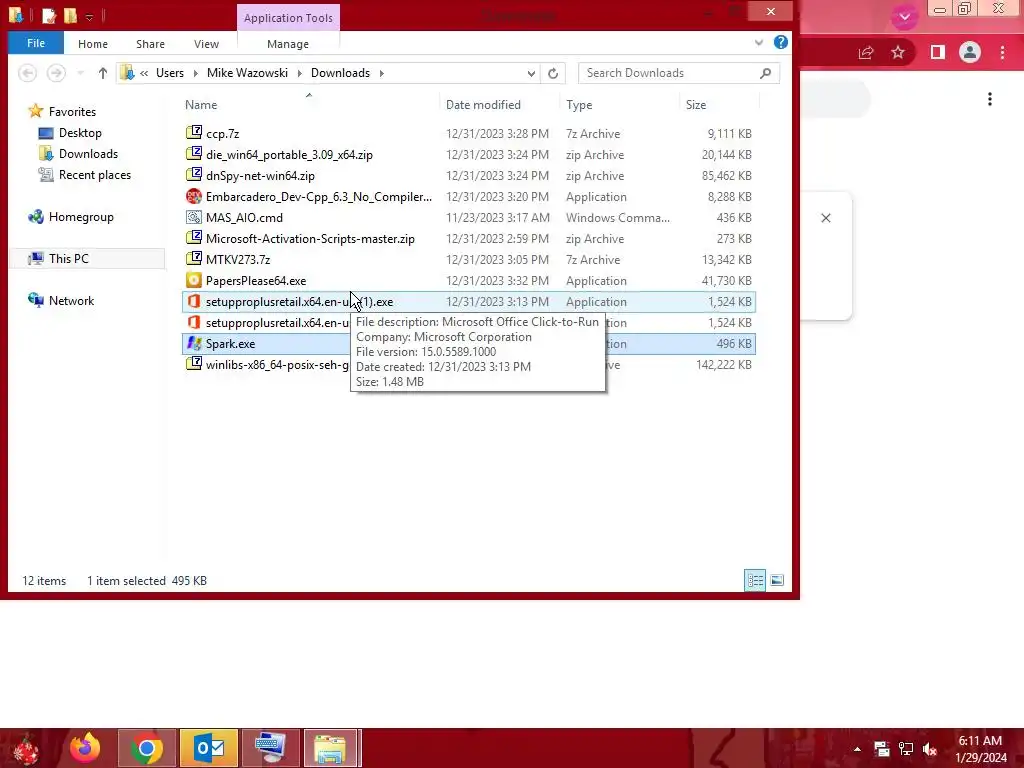The width and height of the screenshot is (1024, 768).
Task: Go up one folder level with Up arrow
Action: (x=103, y=73)
